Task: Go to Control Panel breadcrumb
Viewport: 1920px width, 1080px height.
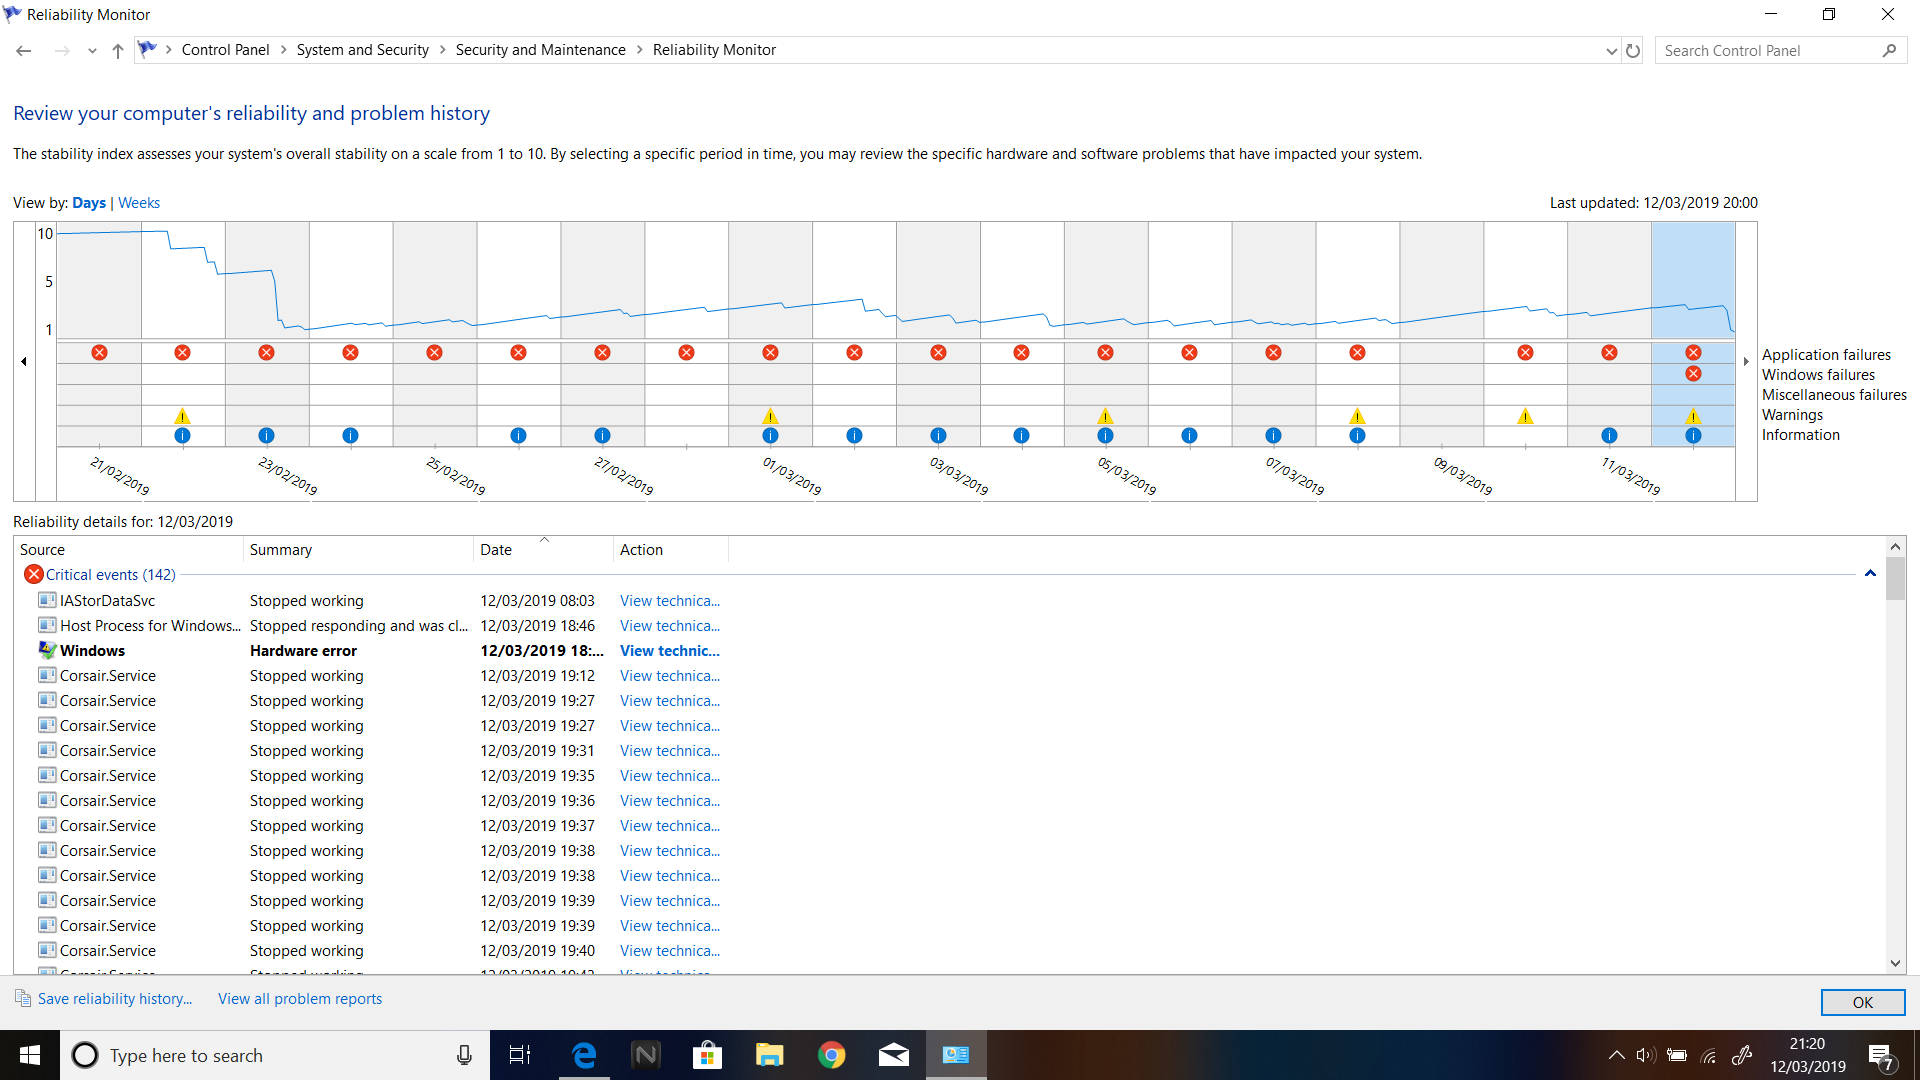Action: [x=225, y=50]
